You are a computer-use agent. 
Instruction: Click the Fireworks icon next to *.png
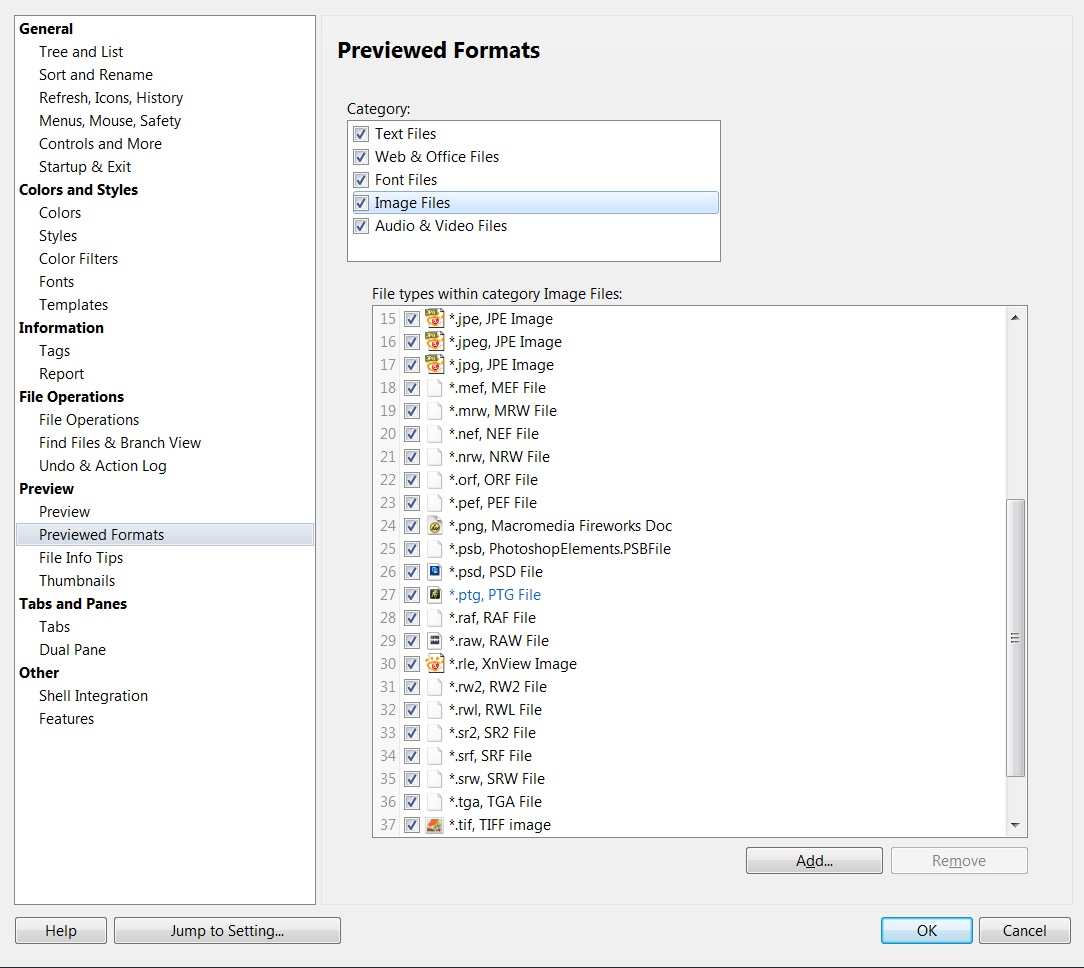click(434, 526)
